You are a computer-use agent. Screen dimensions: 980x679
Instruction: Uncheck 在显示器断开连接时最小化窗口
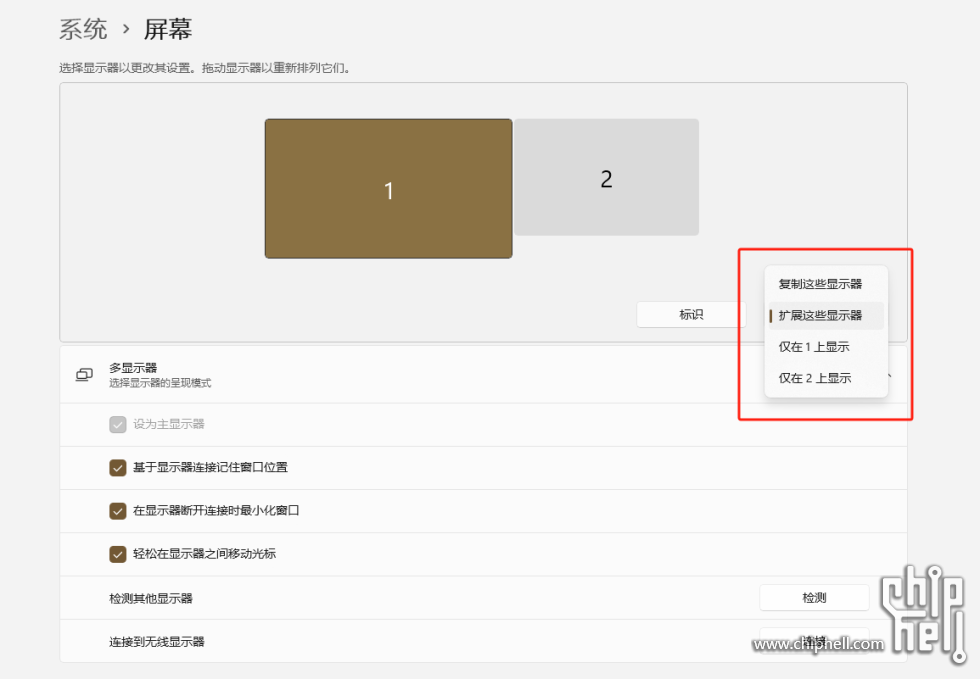(x=118, y=511)
